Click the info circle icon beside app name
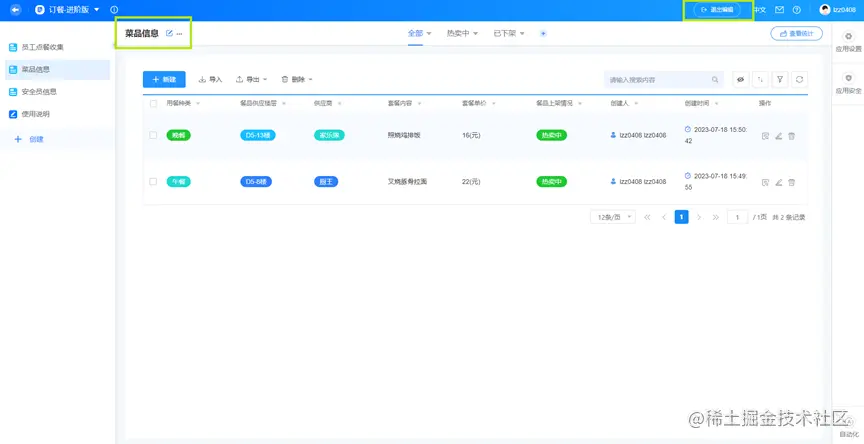 pyautogui.click(x=114, y=10)
